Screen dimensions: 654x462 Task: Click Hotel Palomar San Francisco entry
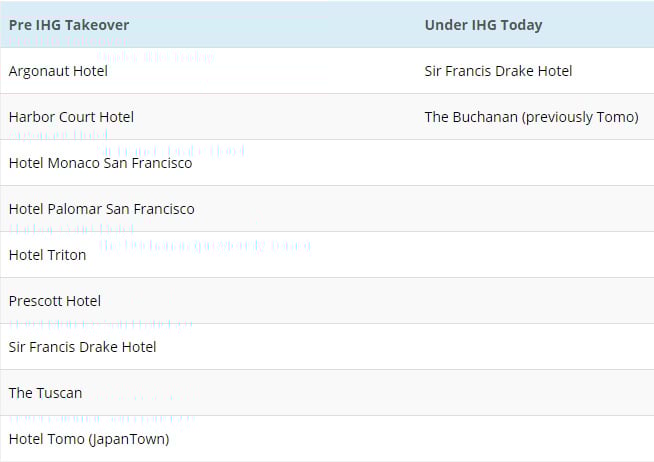[x=101, y=209]
